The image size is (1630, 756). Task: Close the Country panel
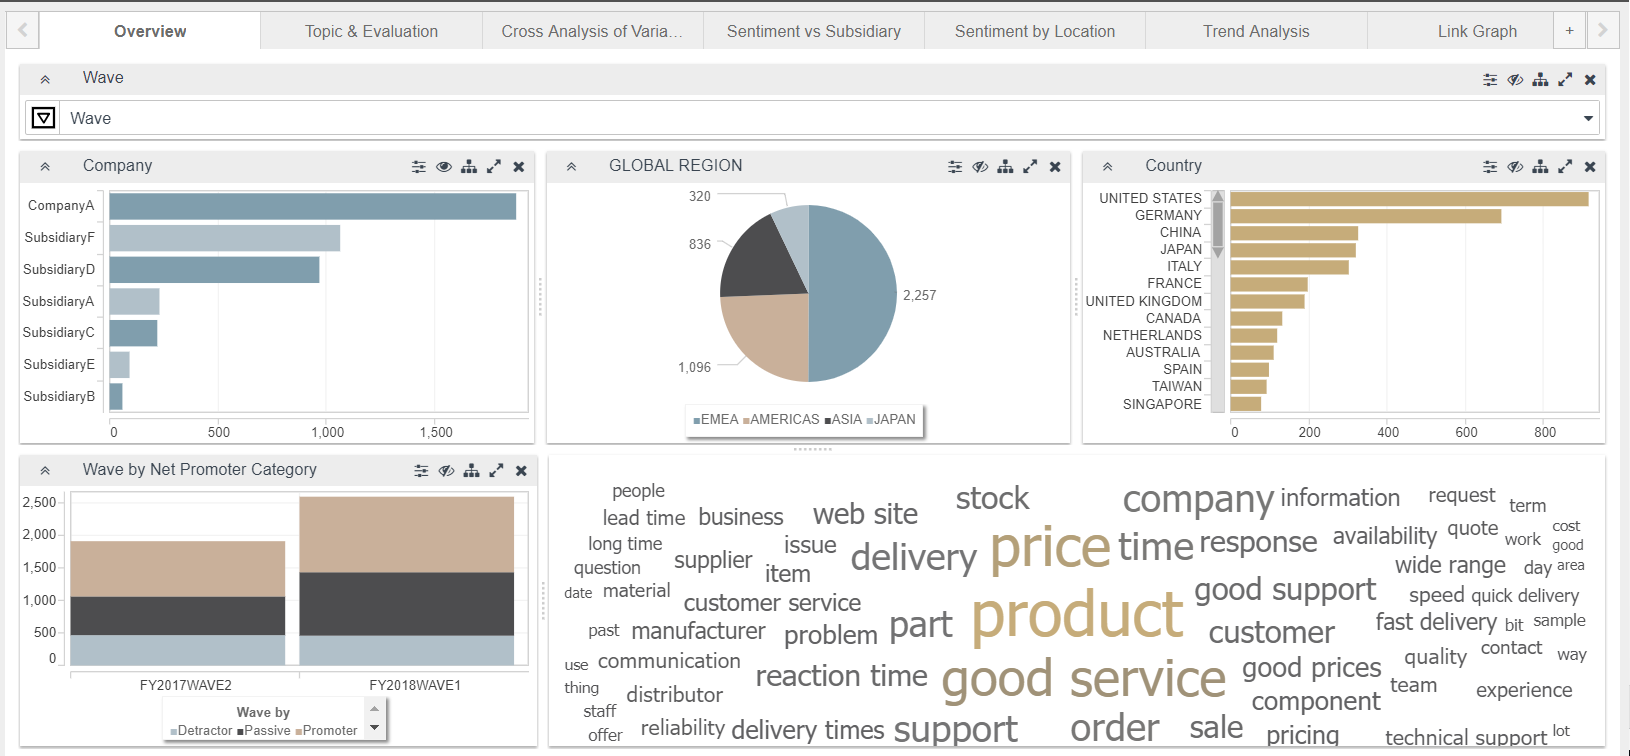tap(1590, 167)
